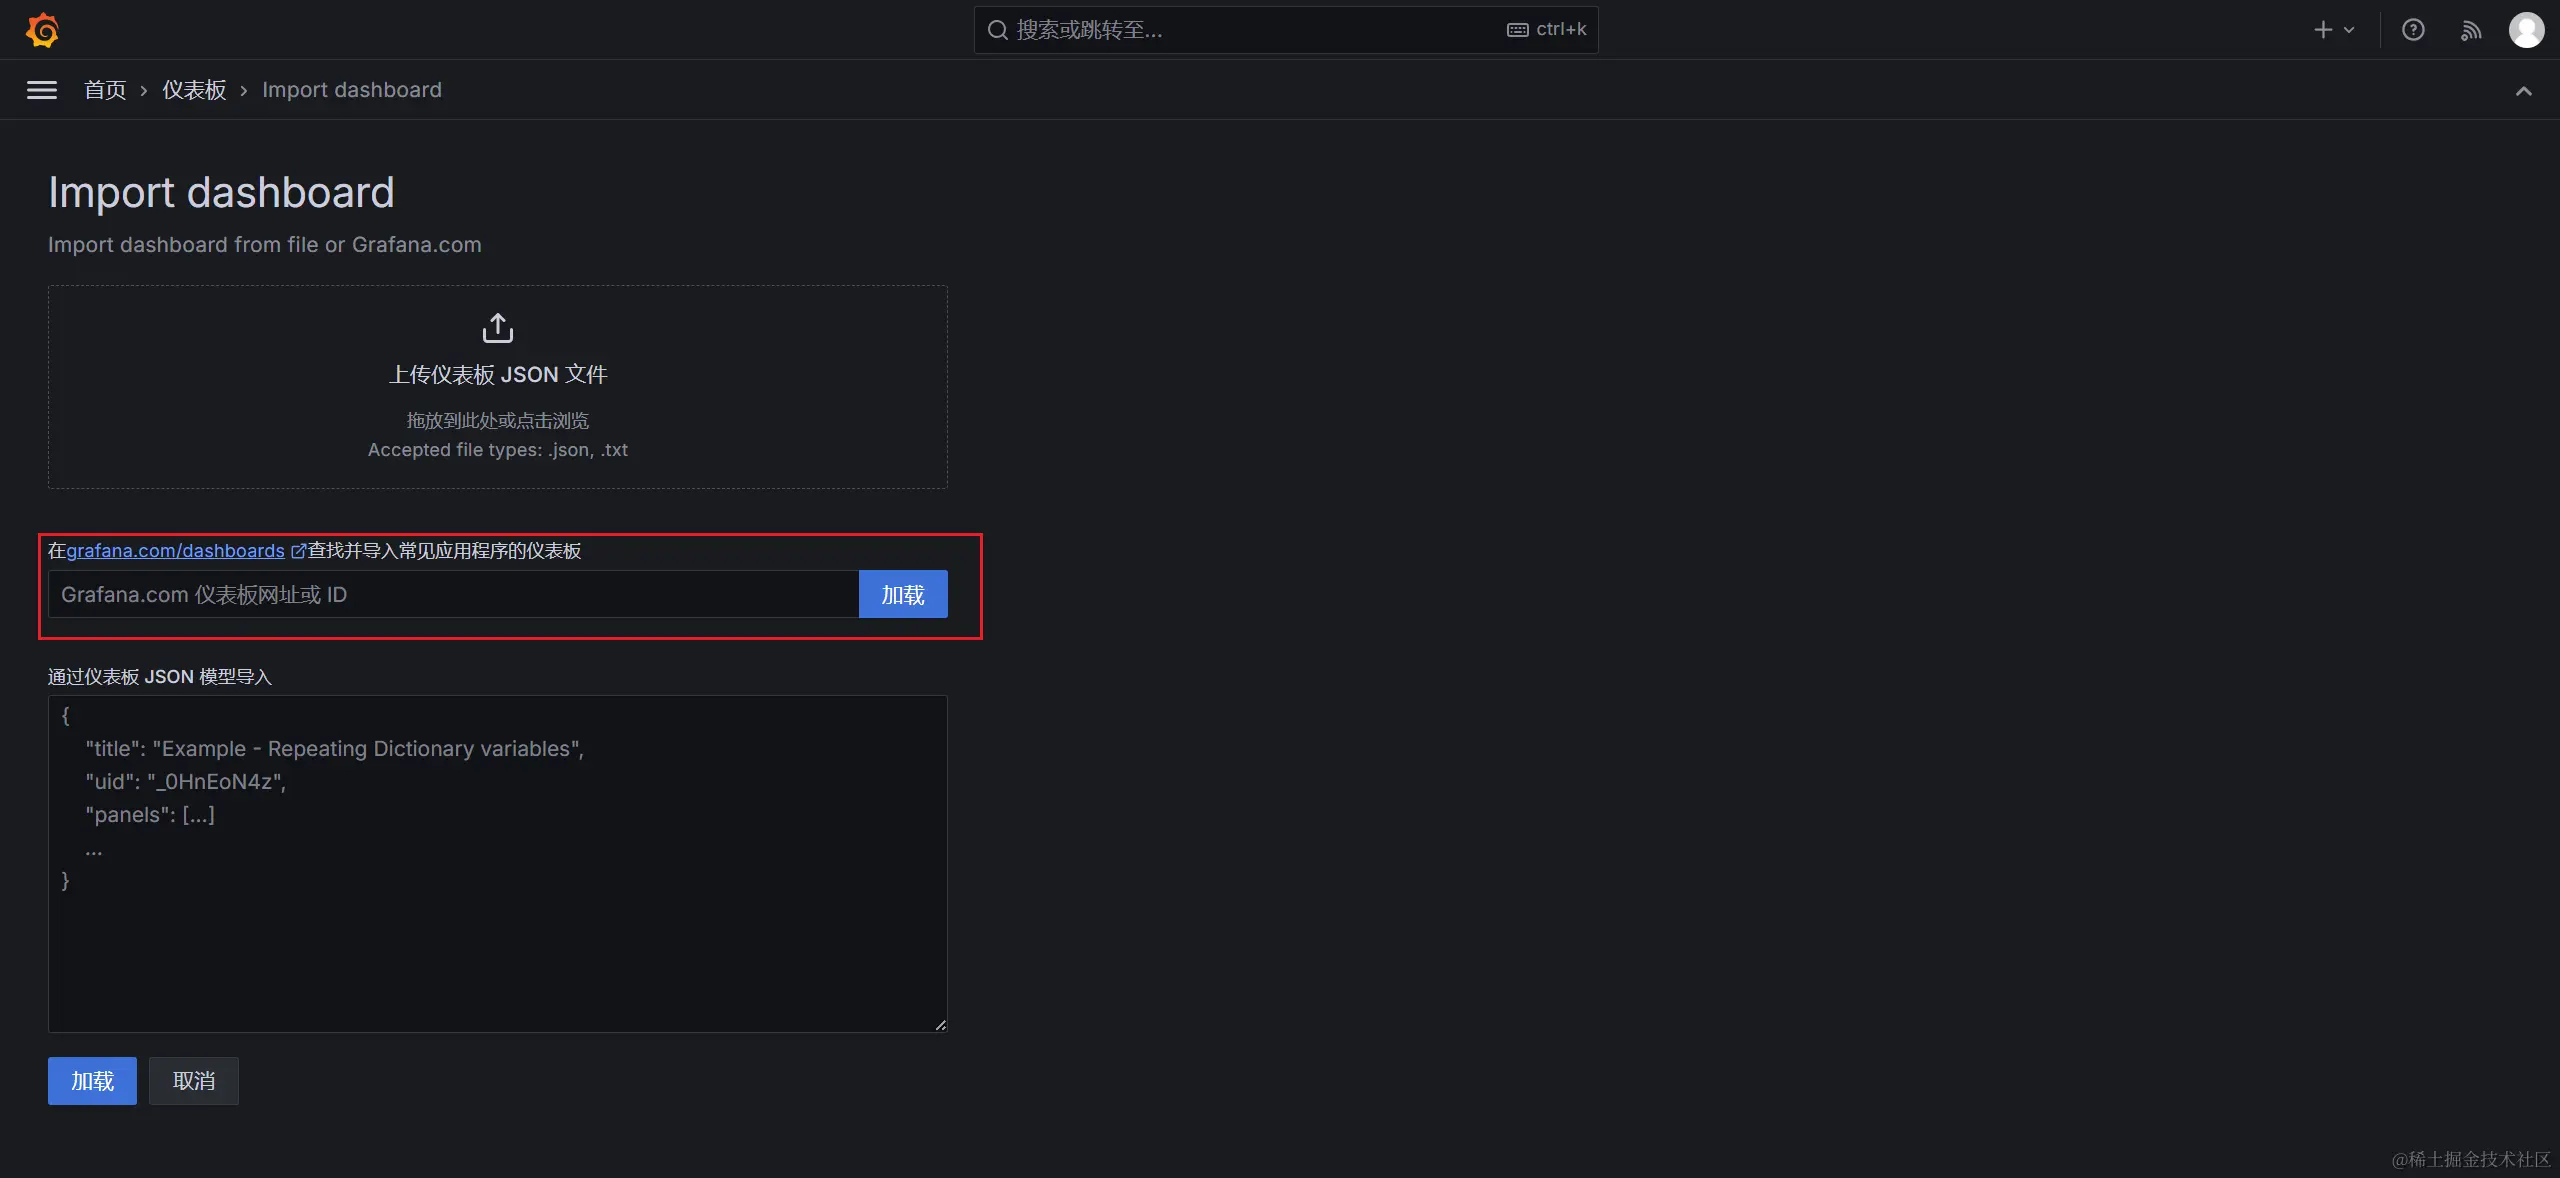Click the plus add-new icon
The image size is (2560, 1178).
[x=2322, y=30]
